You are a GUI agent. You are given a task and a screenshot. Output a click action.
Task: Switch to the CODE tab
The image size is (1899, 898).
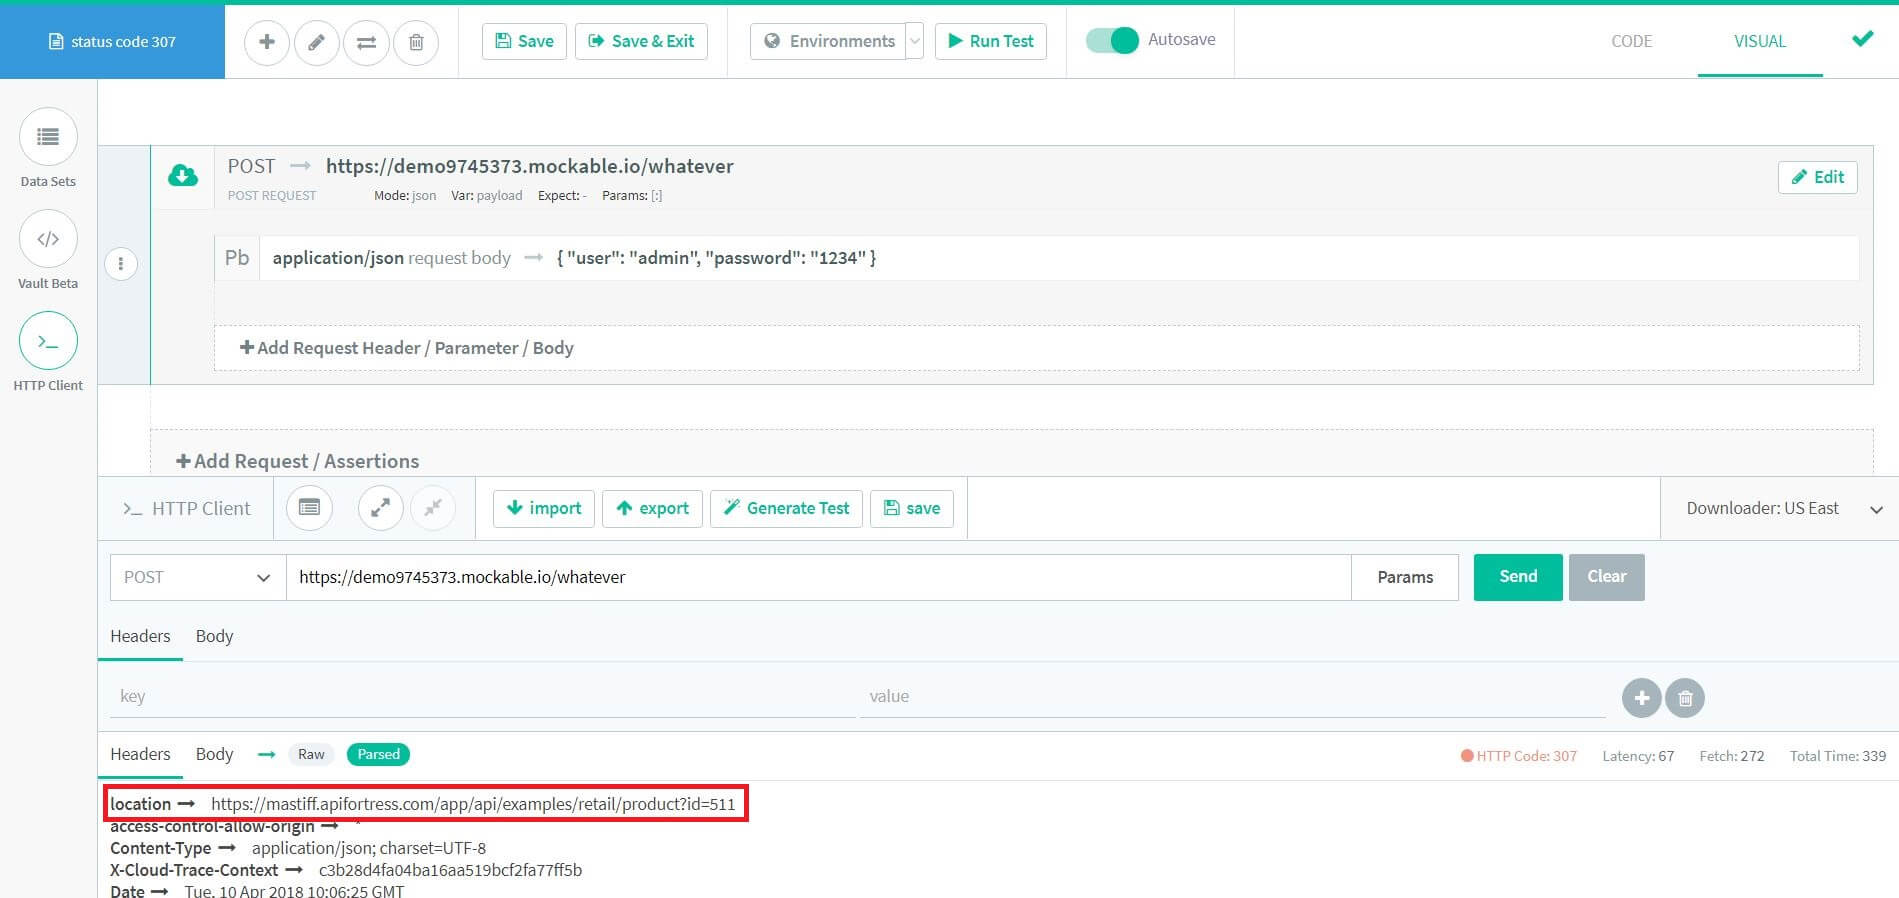(x=1631, y=41)
